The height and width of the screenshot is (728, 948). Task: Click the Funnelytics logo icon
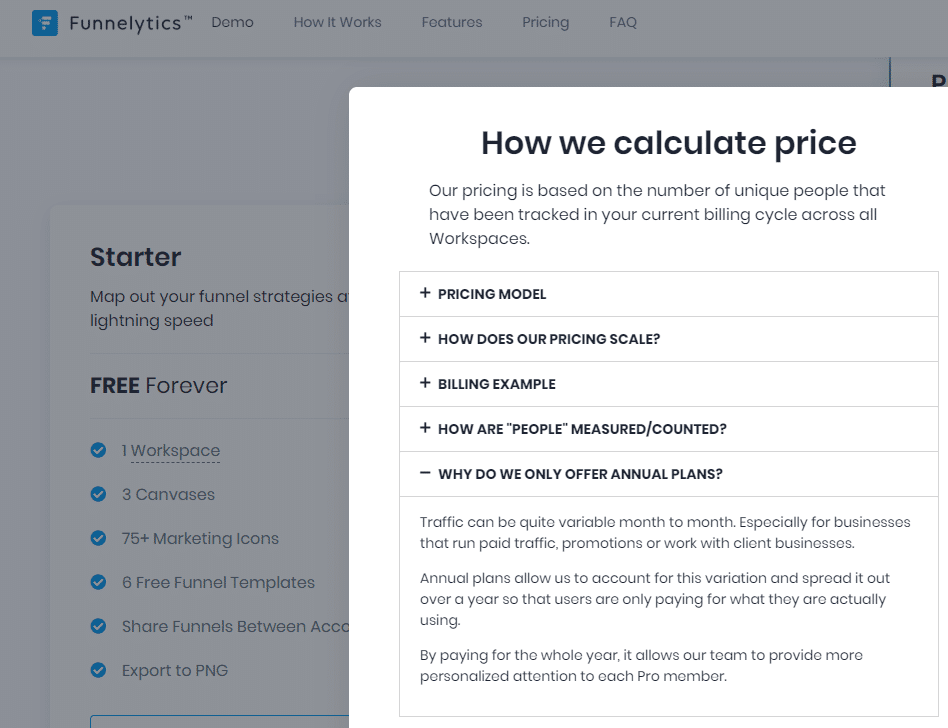click(x=45, y=23)
